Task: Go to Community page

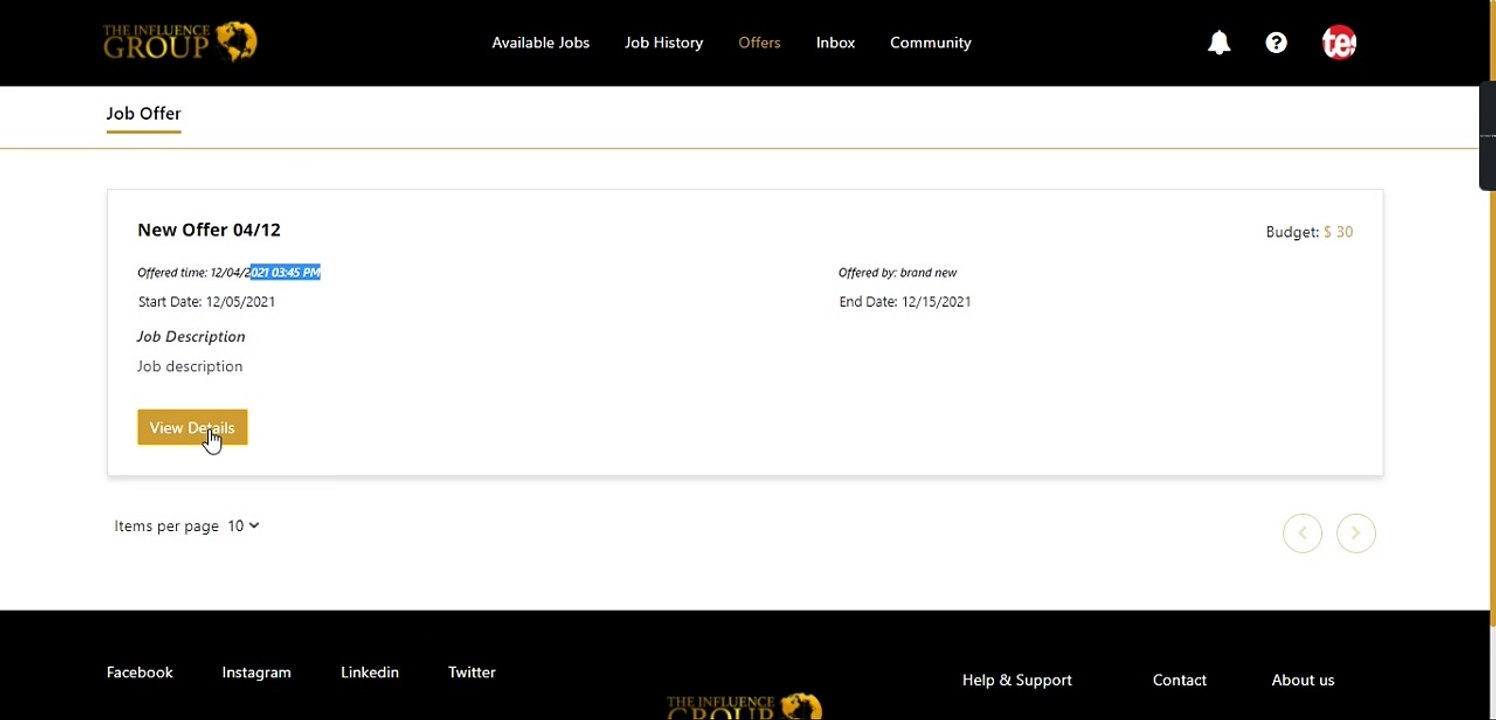Action: point(930,43)
